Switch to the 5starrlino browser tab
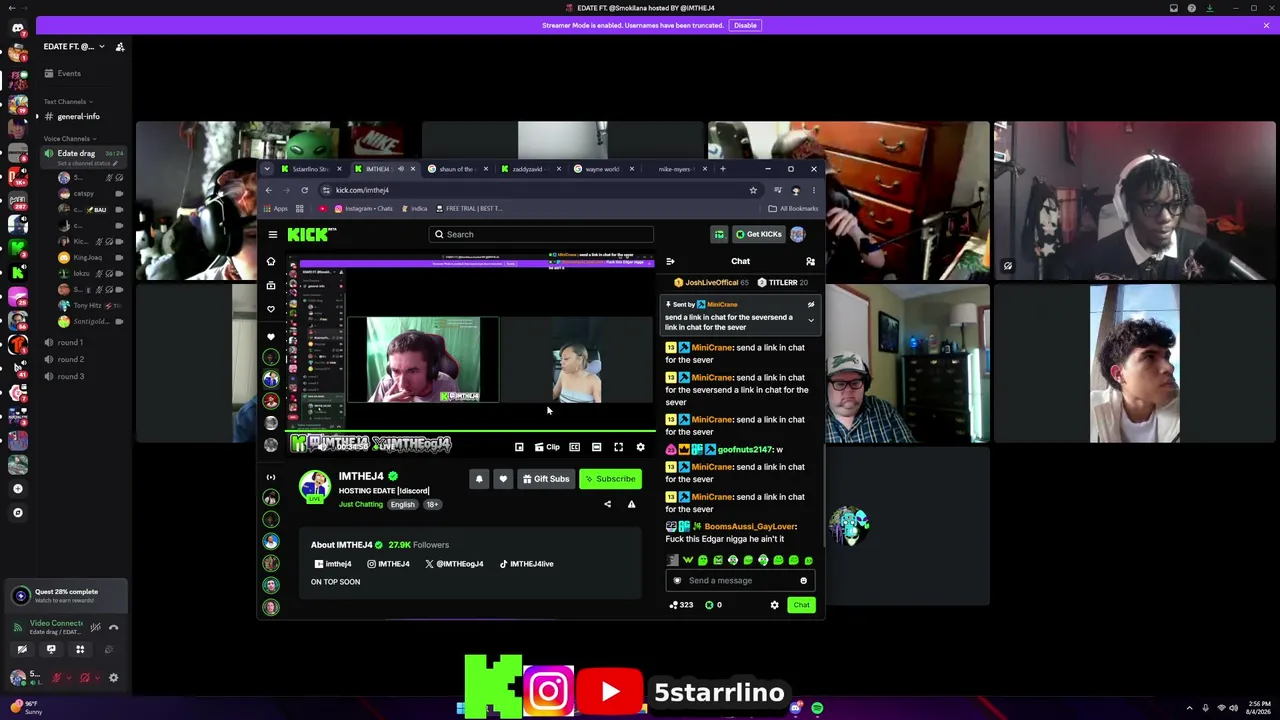 [312, 169]
